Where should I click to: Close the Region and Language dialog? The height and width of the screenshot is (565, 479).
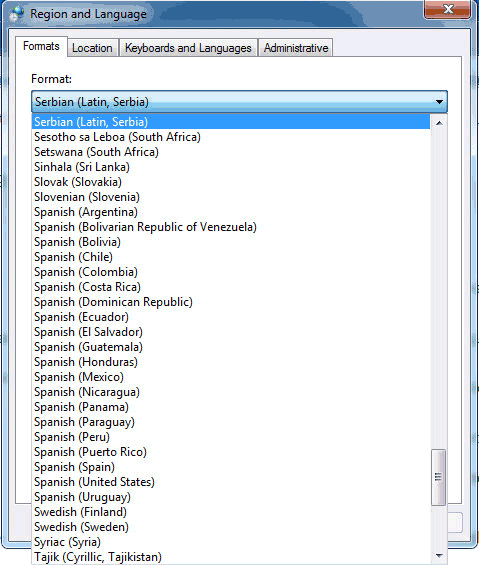[448, 9]
